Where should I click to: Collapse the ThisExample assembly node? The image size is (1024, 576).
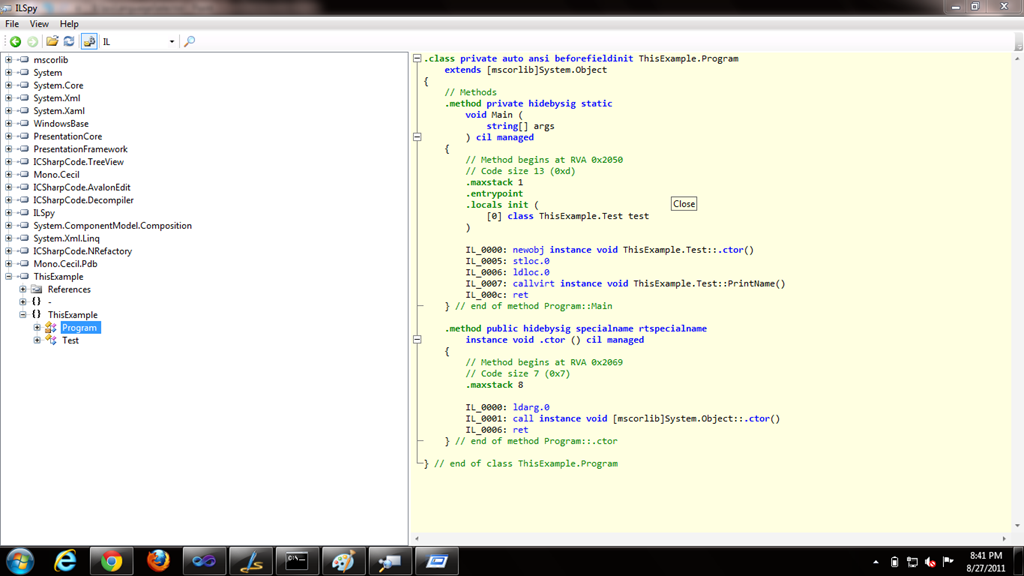[8, 276]
